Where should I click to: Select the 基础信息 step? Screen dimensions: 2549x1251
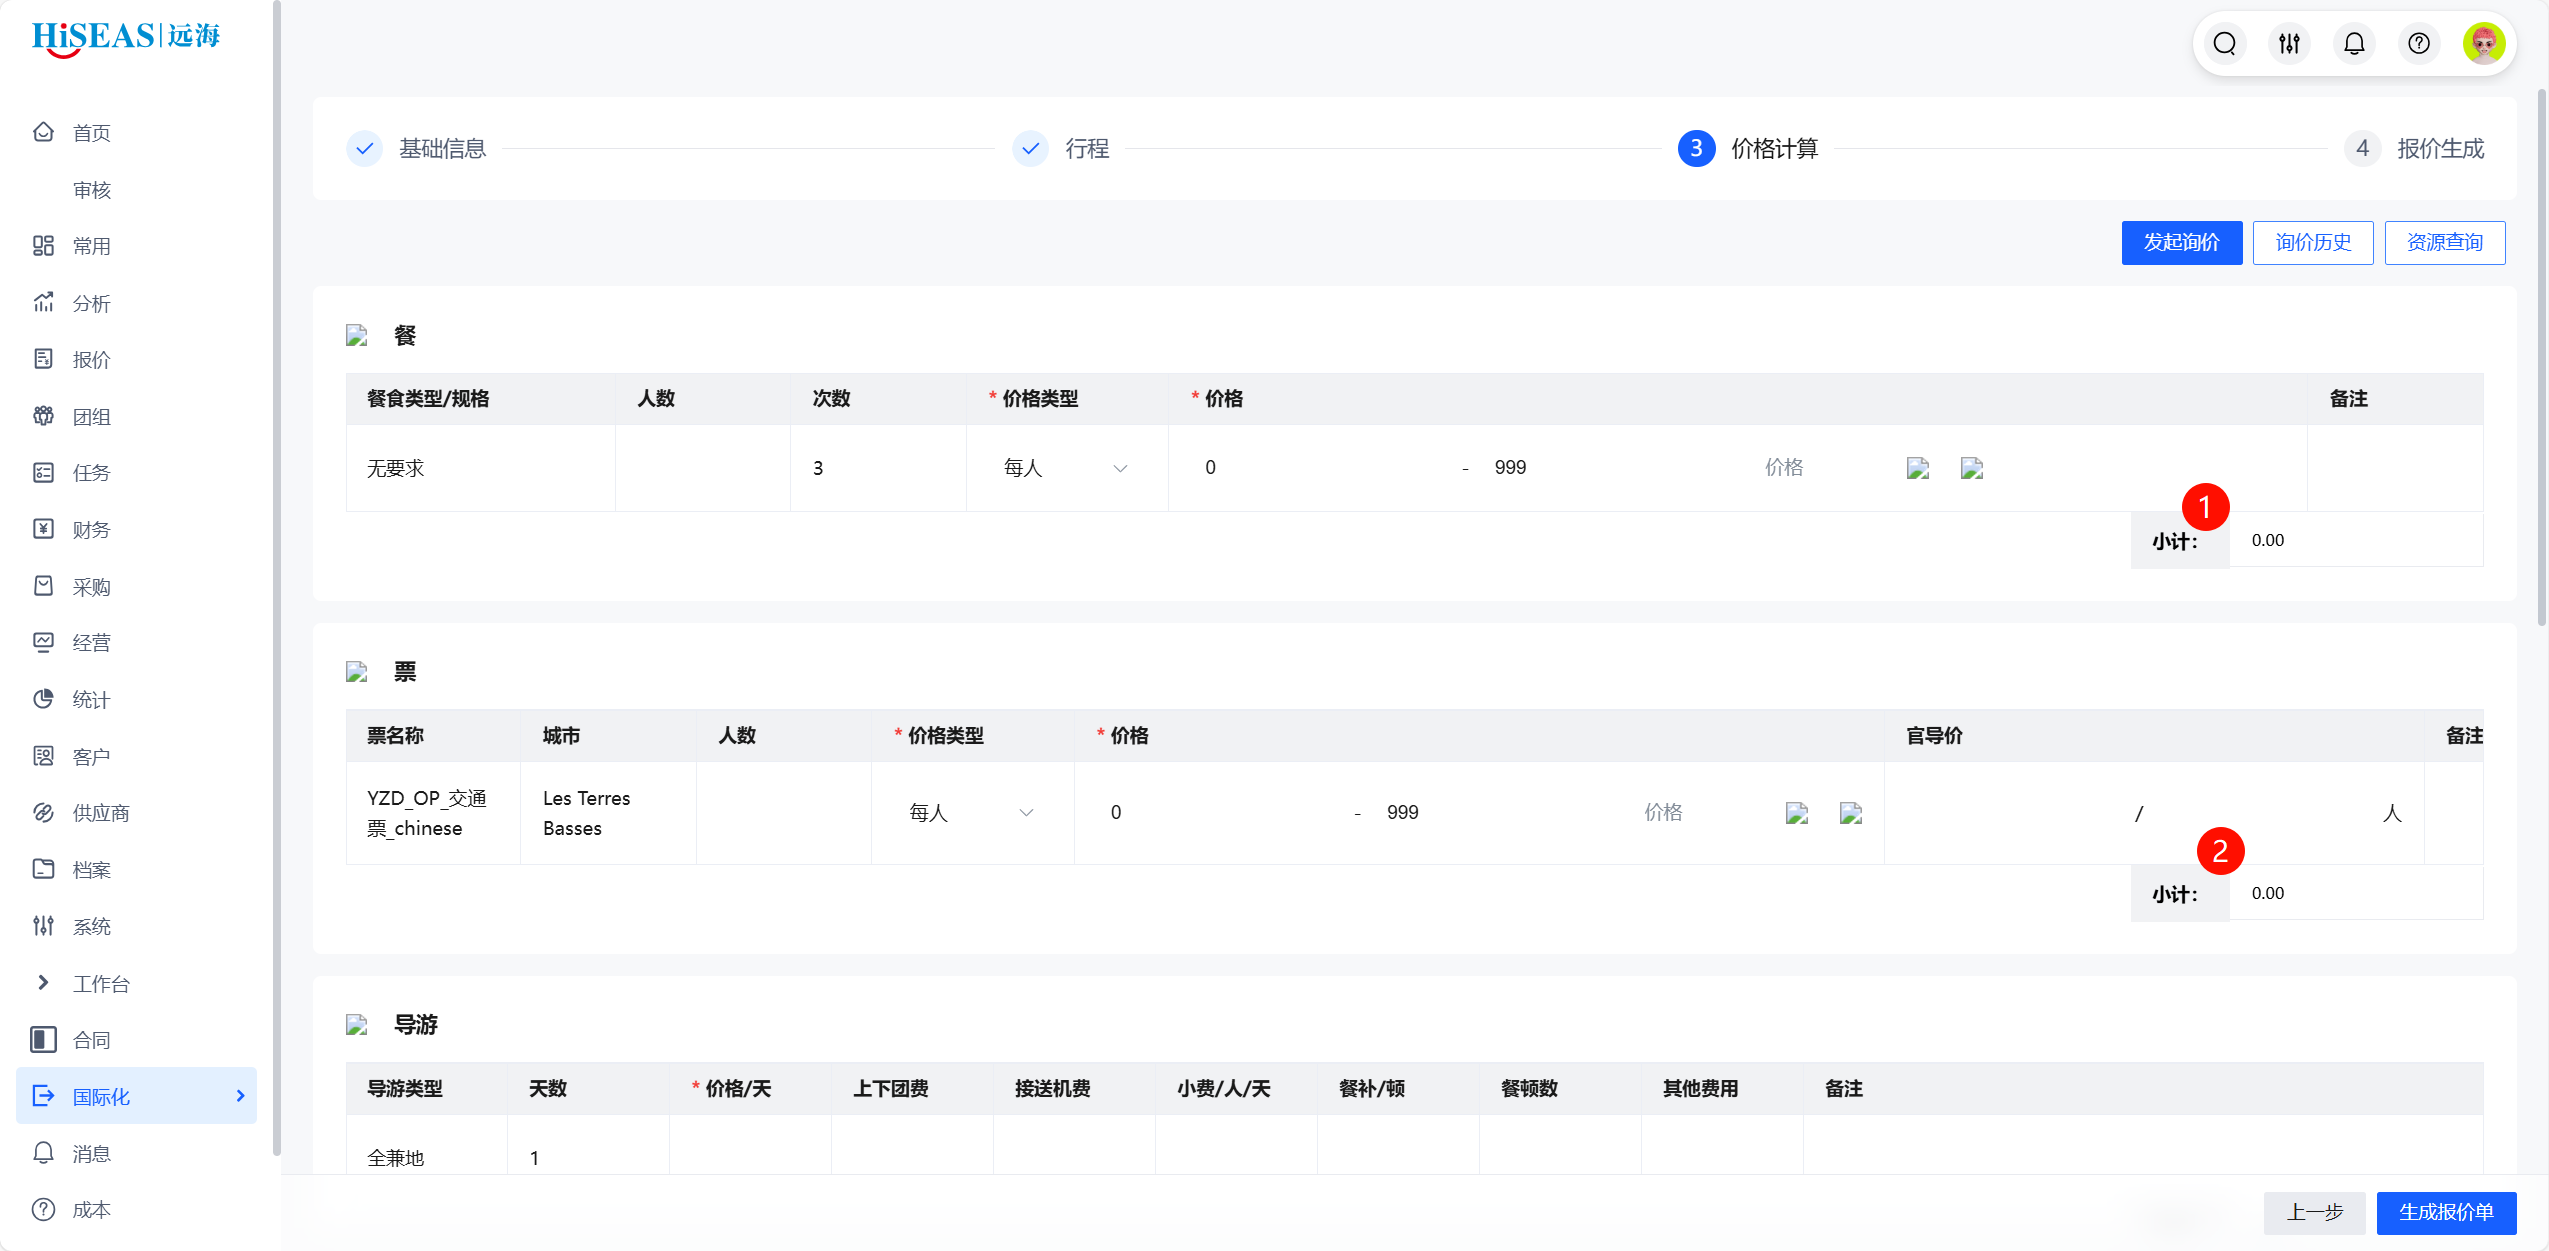tap(416, 149)
